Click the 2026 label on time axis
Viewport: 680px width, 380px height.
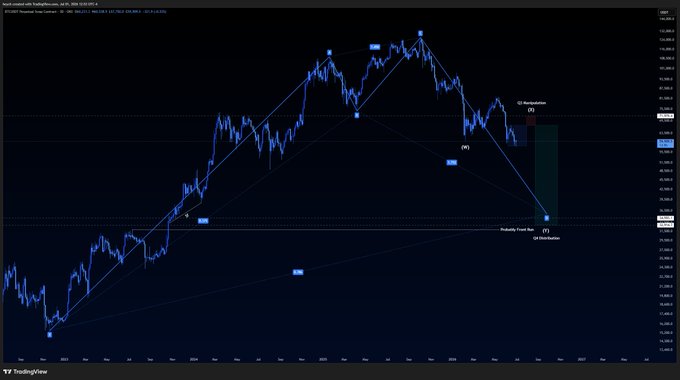coord(452,360)
